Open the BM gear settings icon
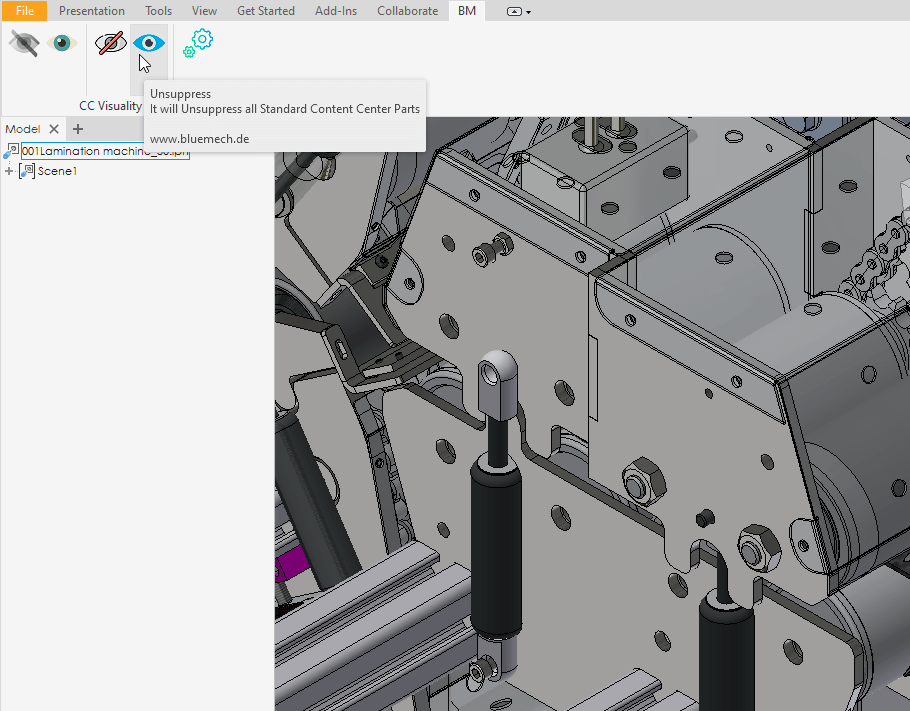The height and width of the screenshot is (711, 910). [198, 43]
